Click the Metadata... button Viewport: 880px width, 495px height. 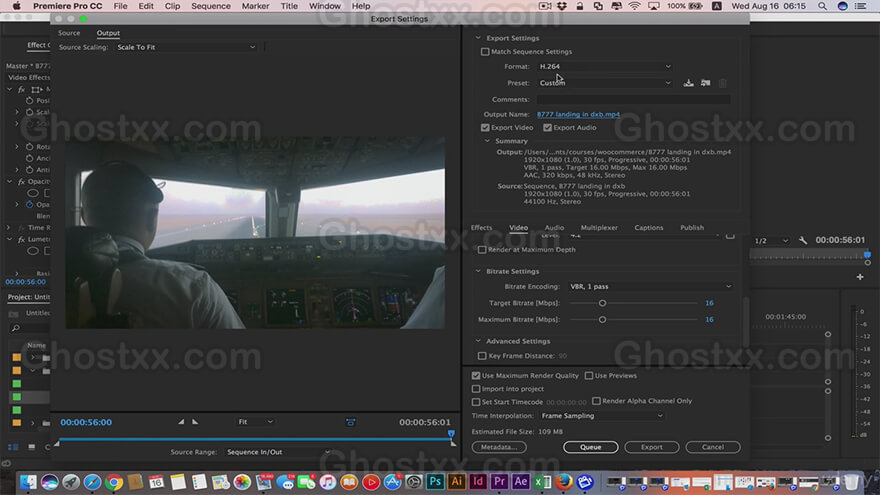[x=499, y=447]
